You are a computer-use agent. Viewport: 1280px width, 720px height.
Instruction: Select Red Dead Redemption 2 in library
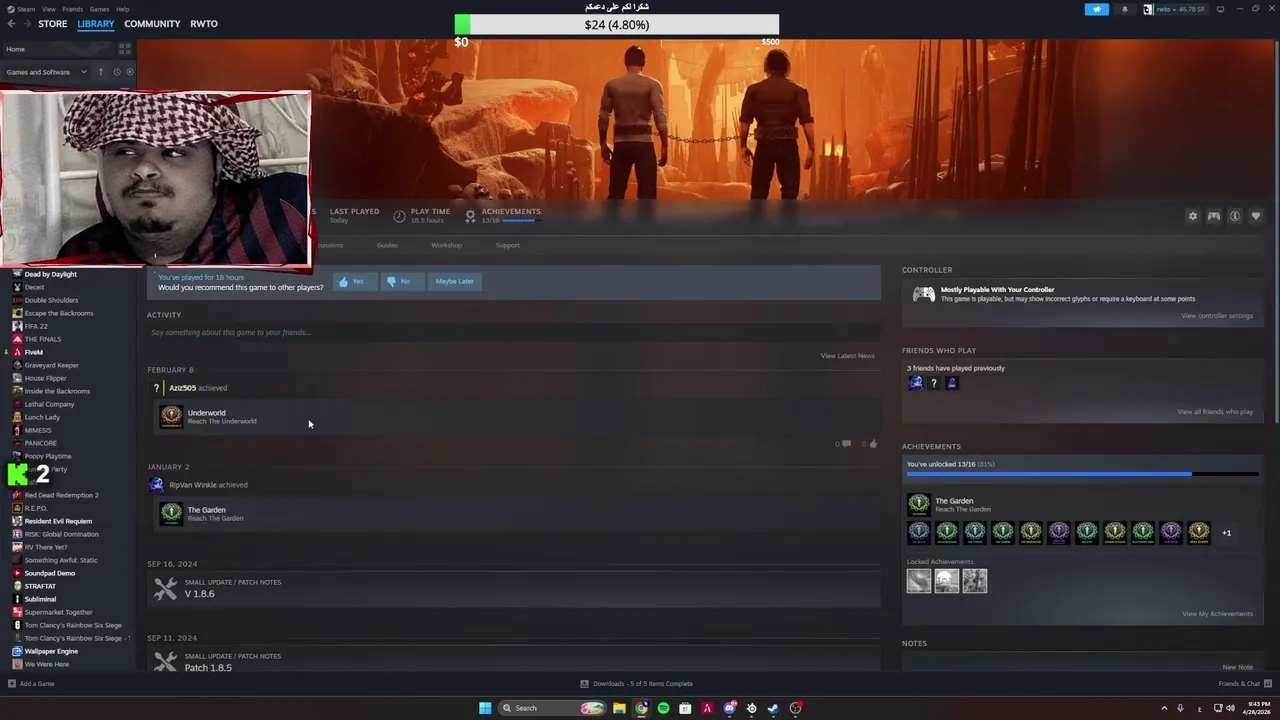[x=61, y=495]
